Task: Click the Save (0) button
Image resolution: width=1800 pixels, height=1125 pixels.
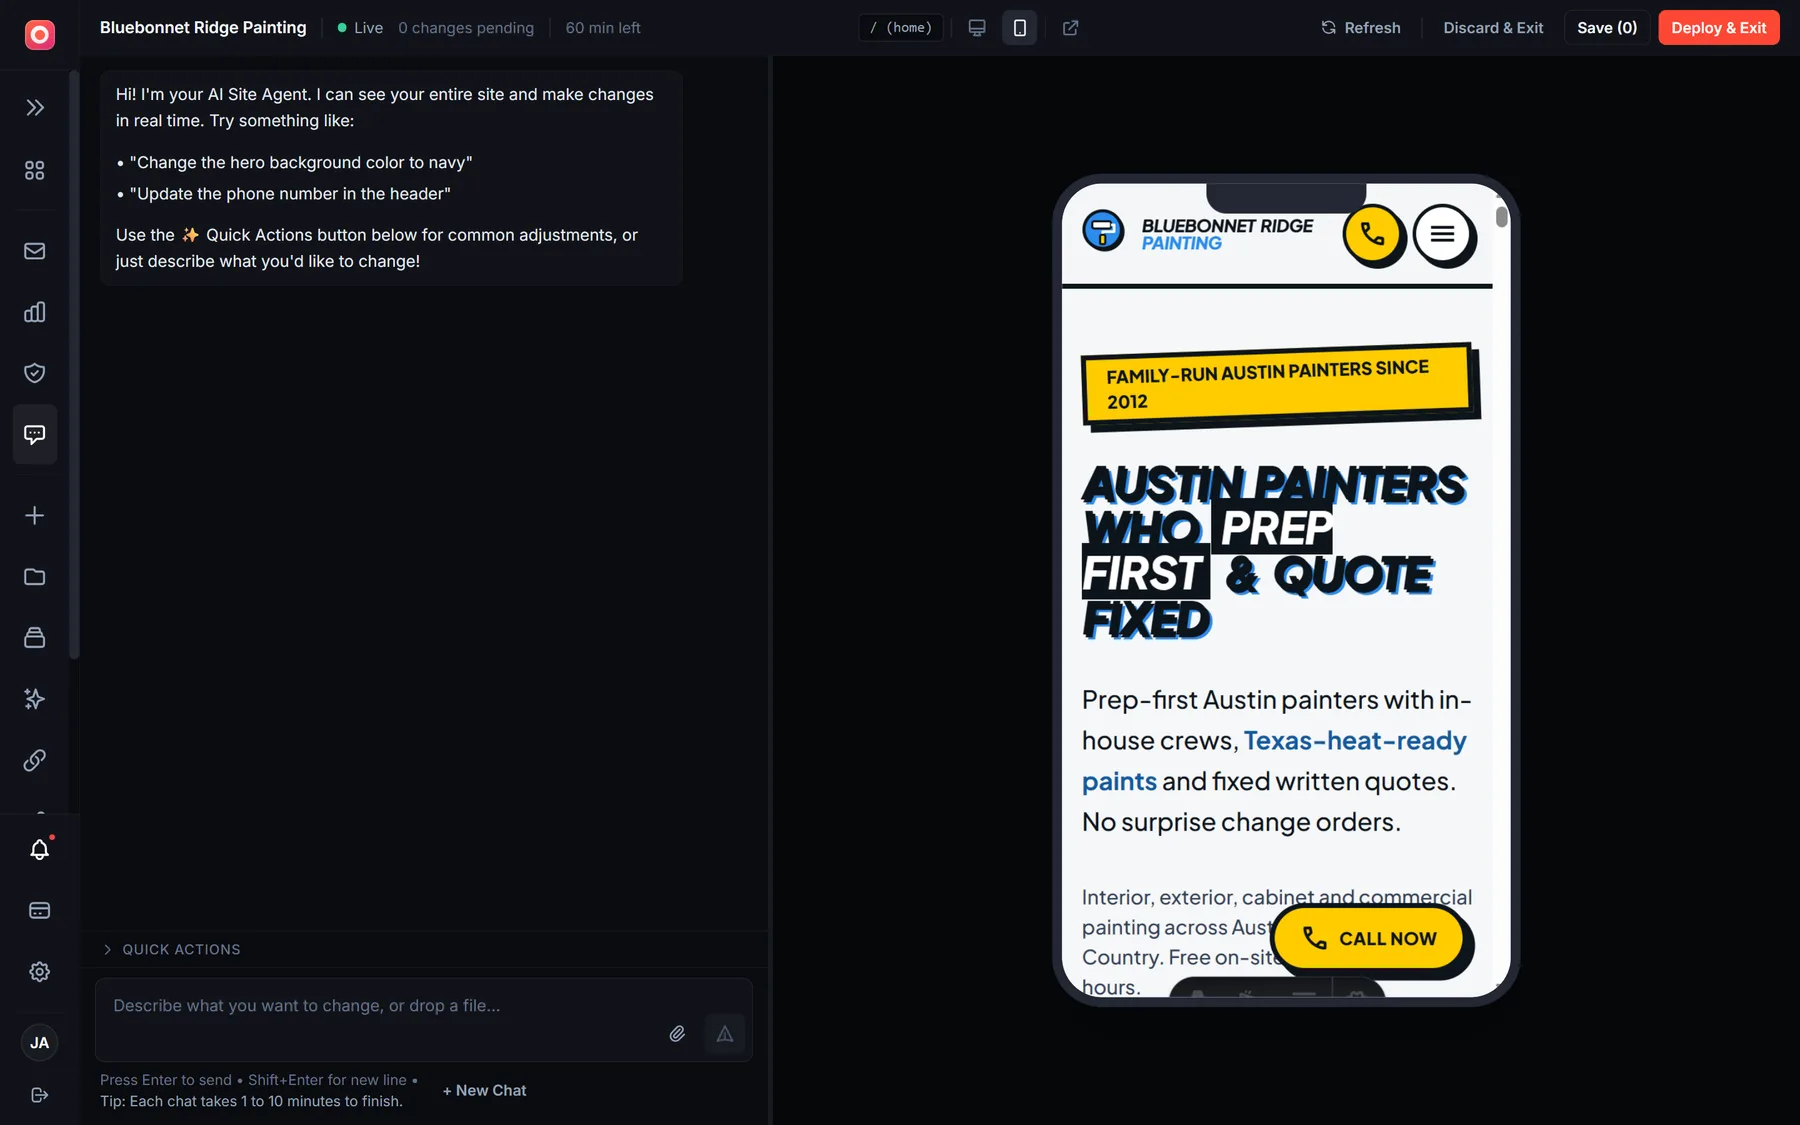Action: (x=1607, y=28)
